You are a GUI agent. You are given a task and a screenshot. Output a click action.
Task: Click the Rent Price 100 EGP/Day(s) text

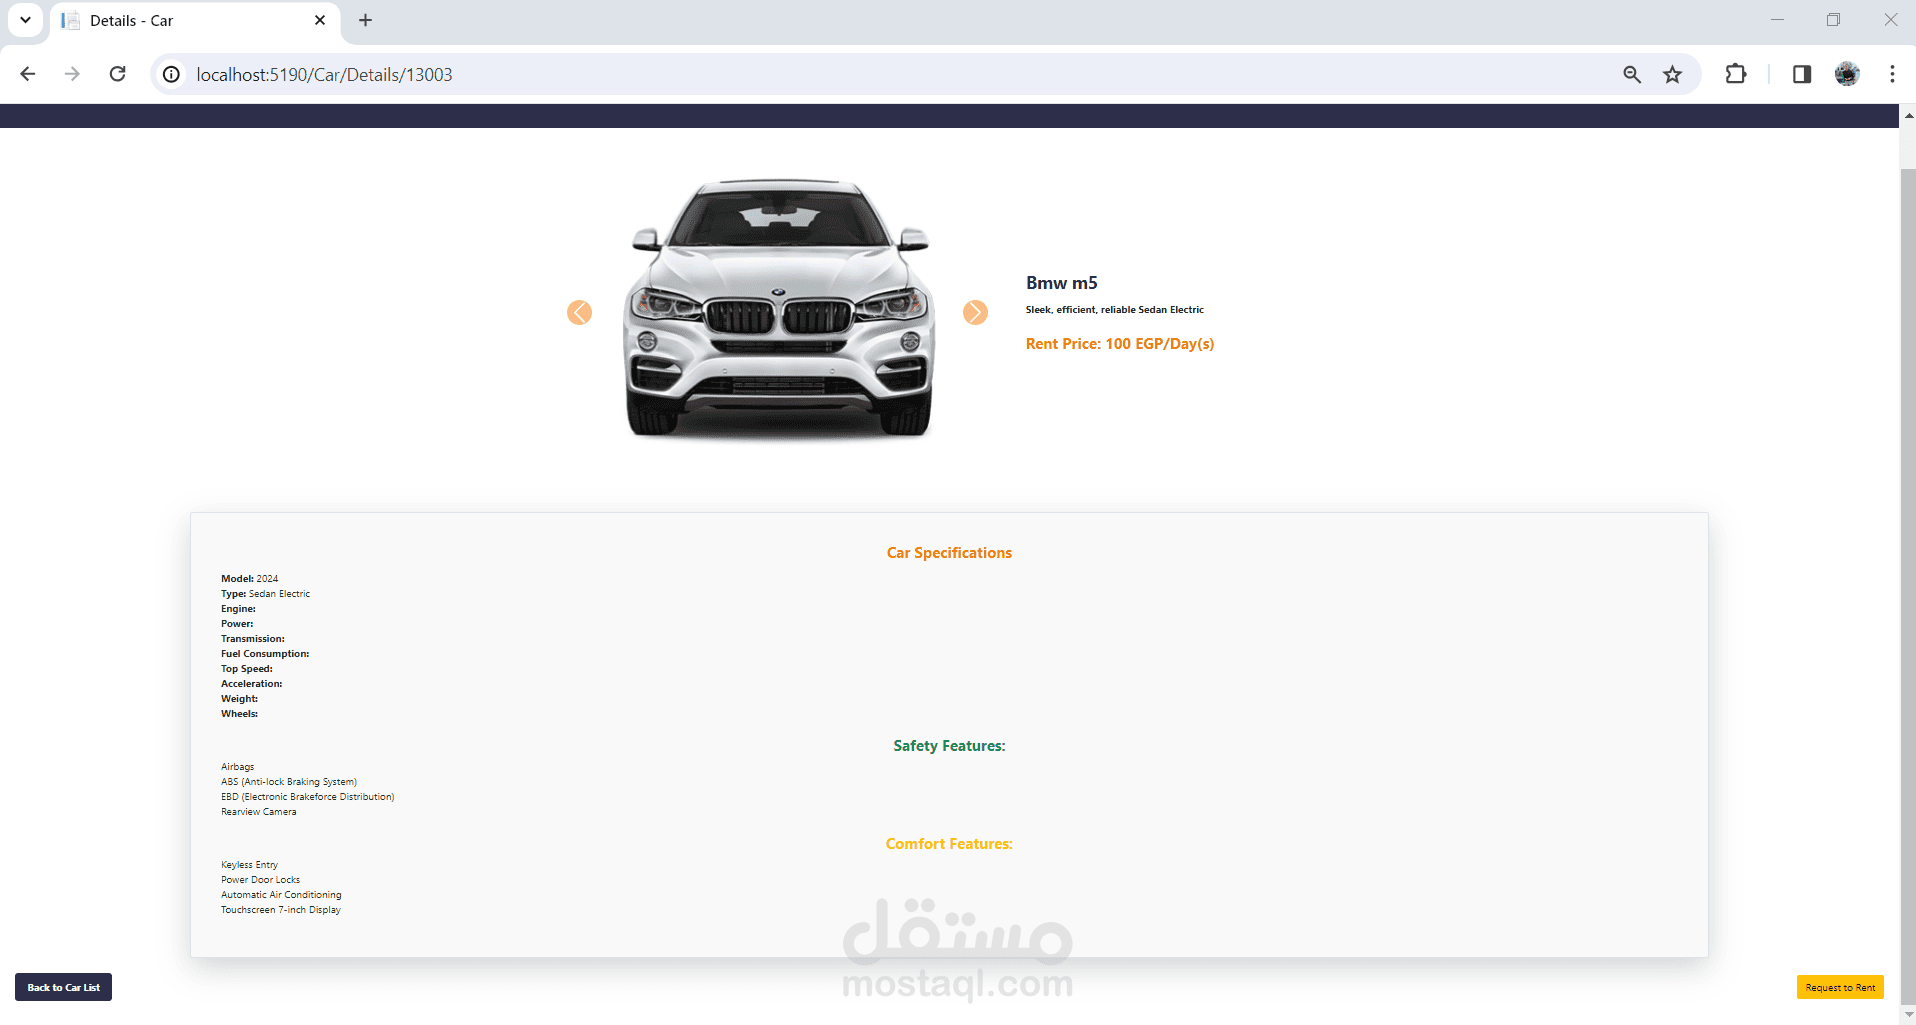(x=1120, y=344)
